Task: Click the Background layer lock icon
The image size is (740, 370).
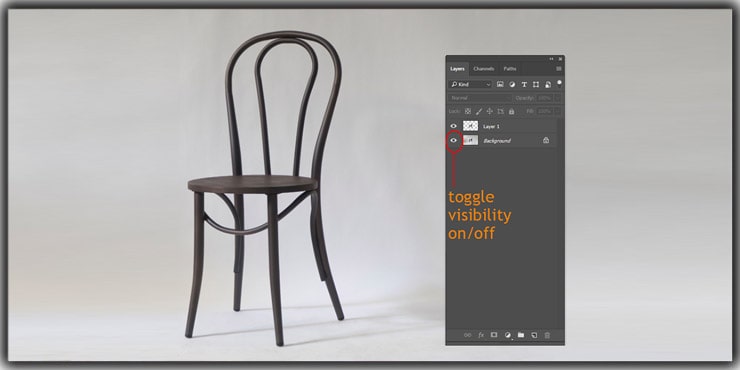Action: [546, 140]
